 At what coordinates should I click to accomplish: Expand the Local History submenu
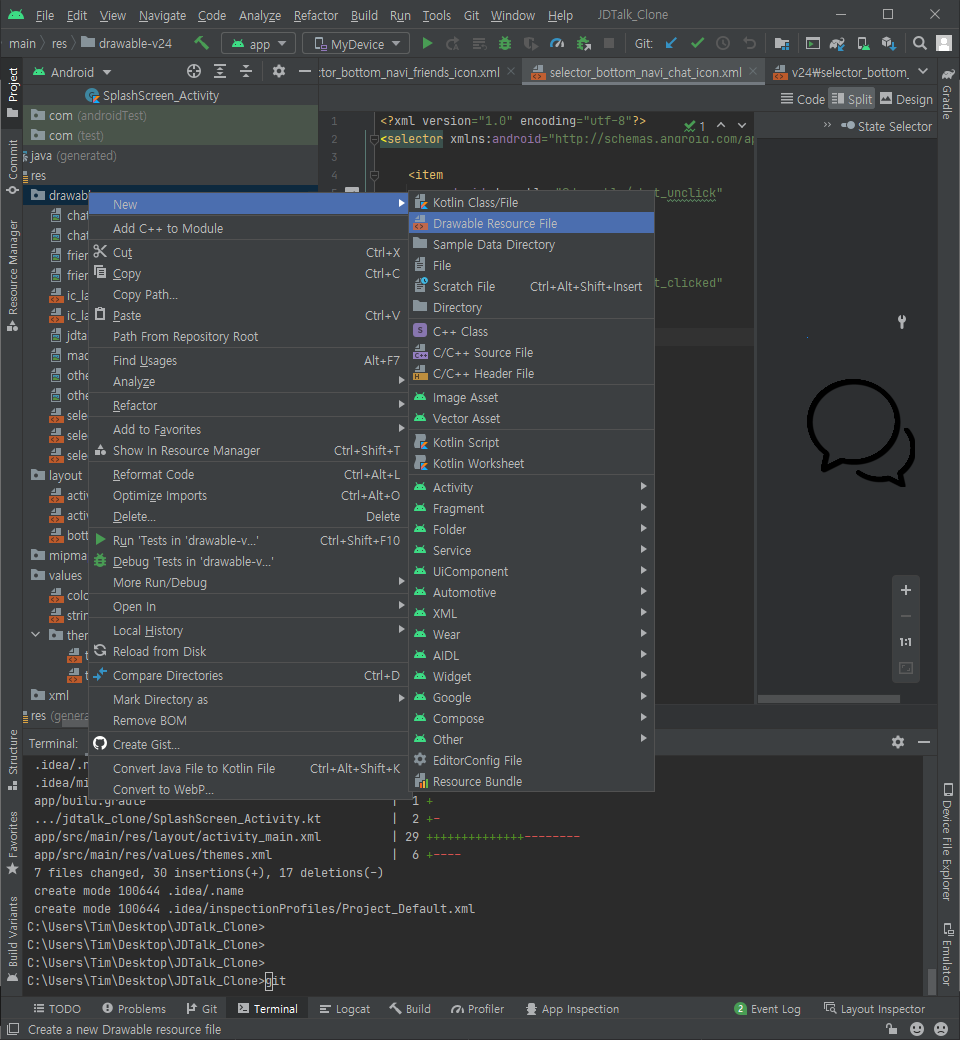pos(249,631)
